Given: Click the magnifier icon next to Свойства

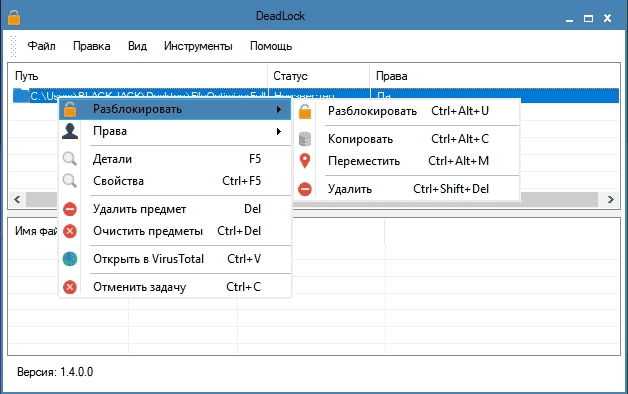Looking at the screenshot, I should pos(70,181).
